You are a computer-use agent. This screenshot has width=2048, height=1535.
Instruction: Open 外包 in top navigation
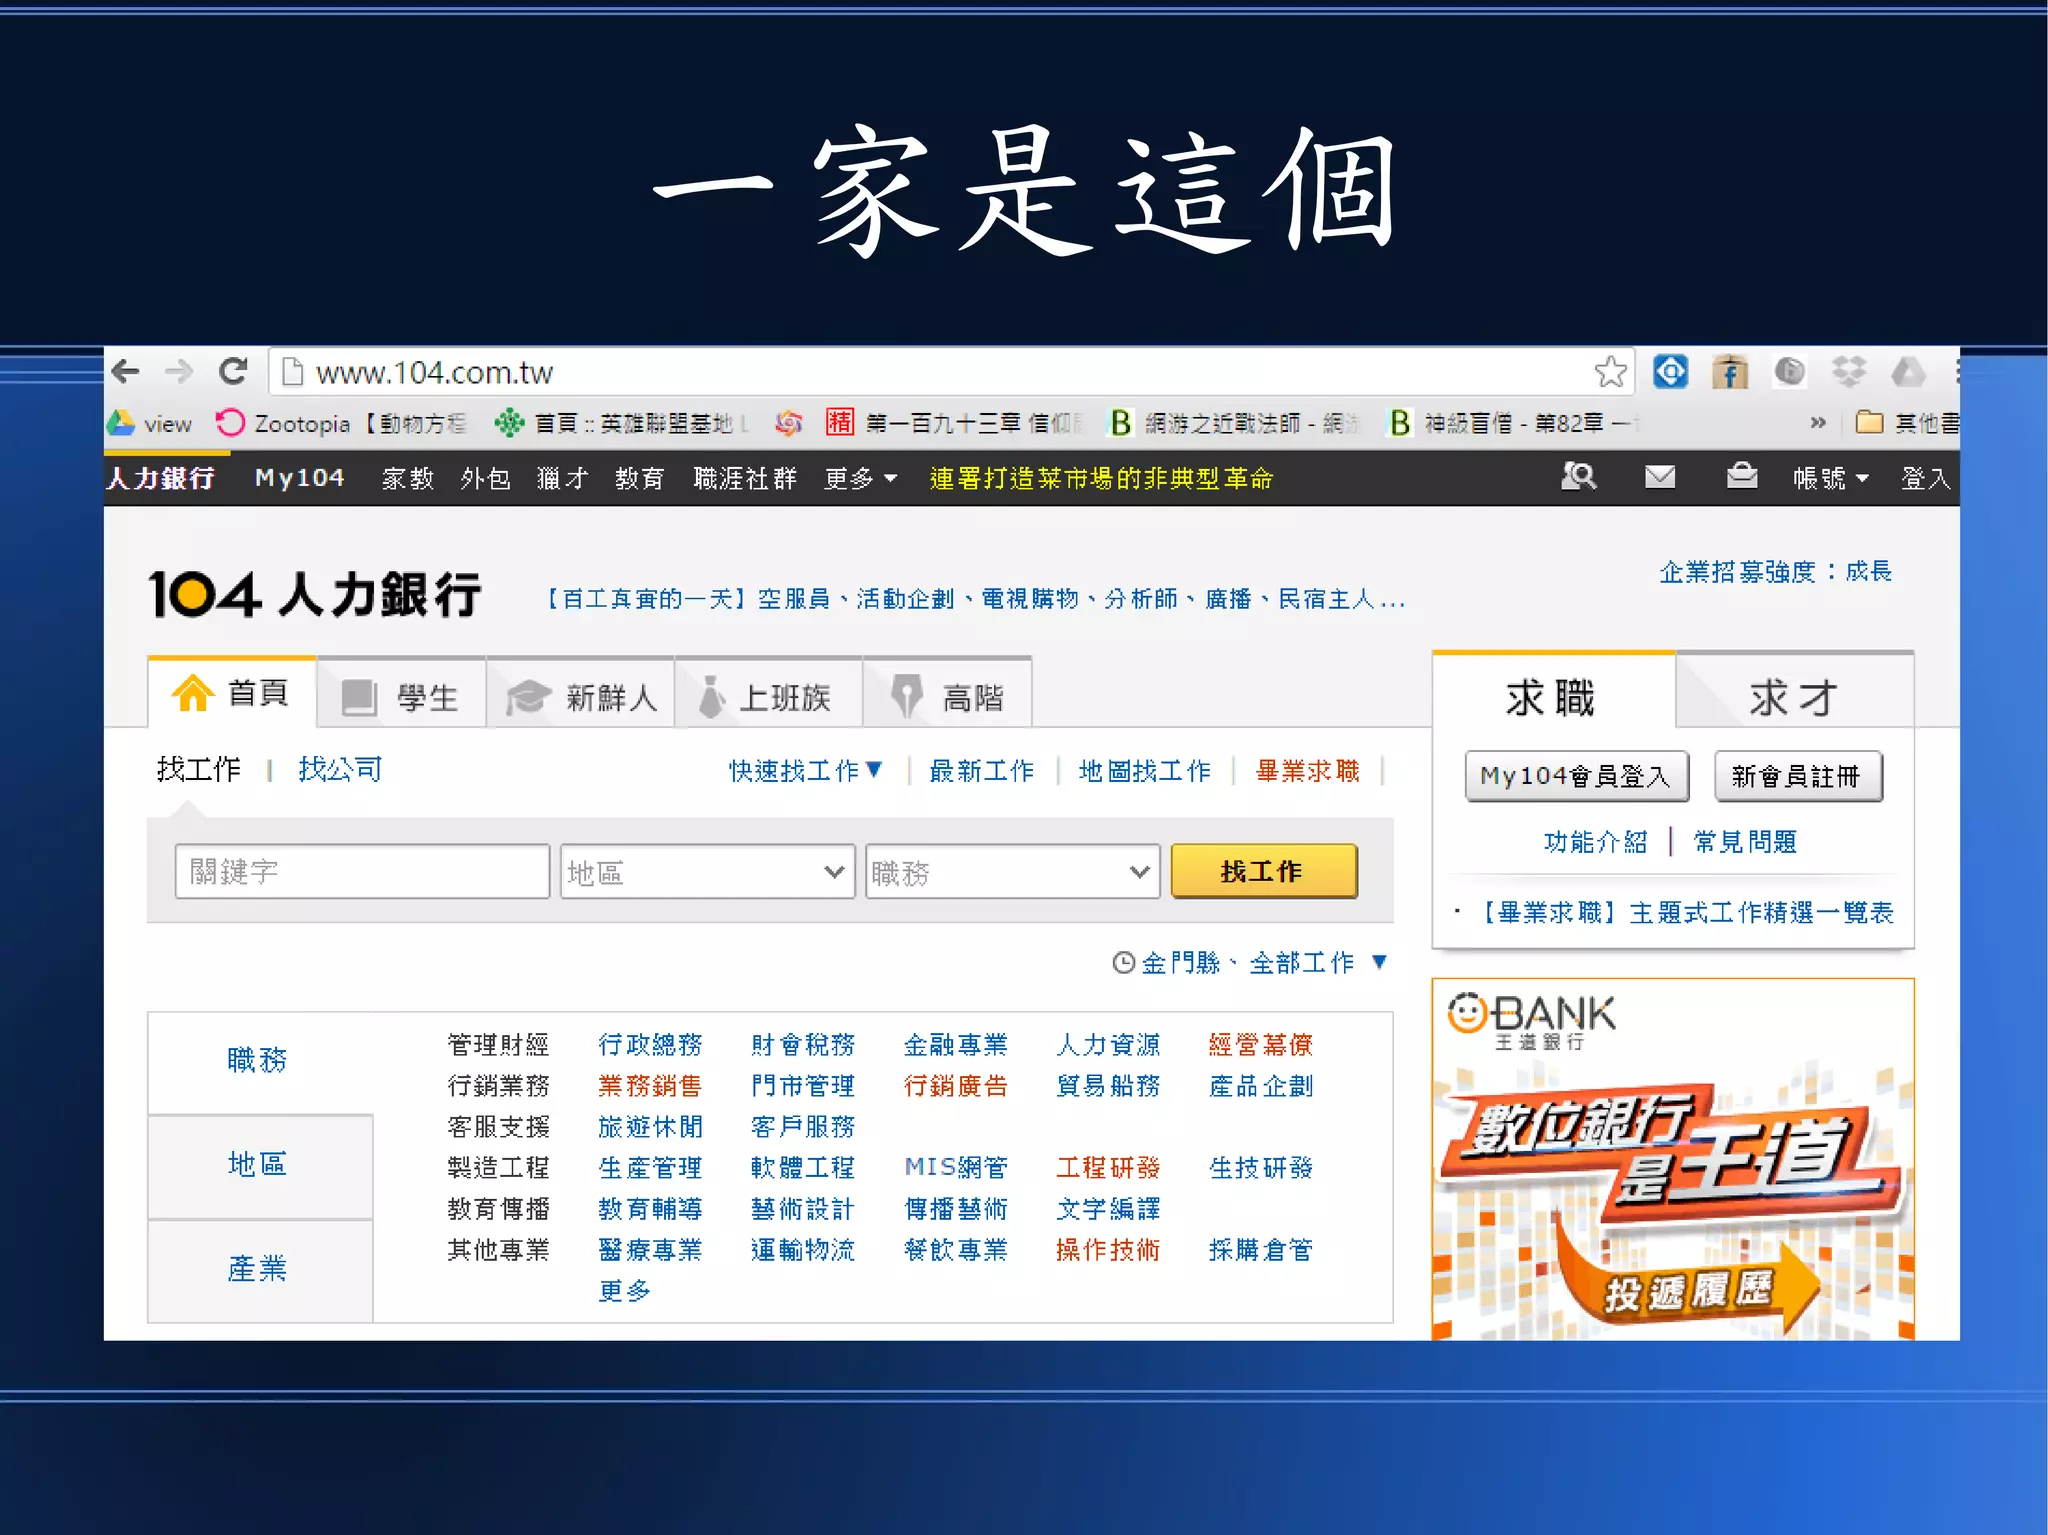485,478
